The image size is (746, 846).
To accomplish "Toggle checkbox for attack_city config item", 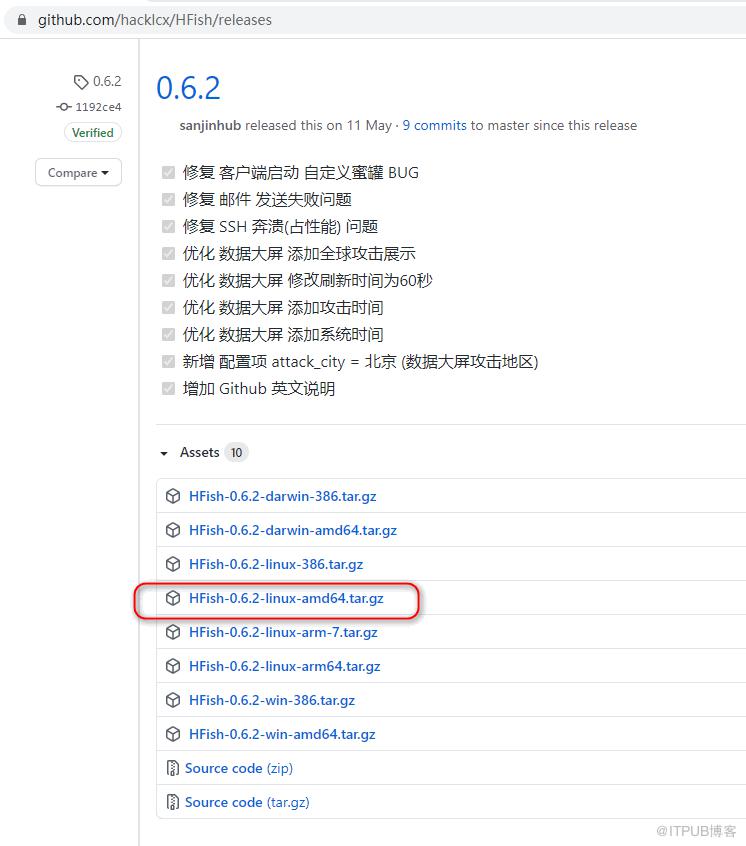I will coord(168,361).
